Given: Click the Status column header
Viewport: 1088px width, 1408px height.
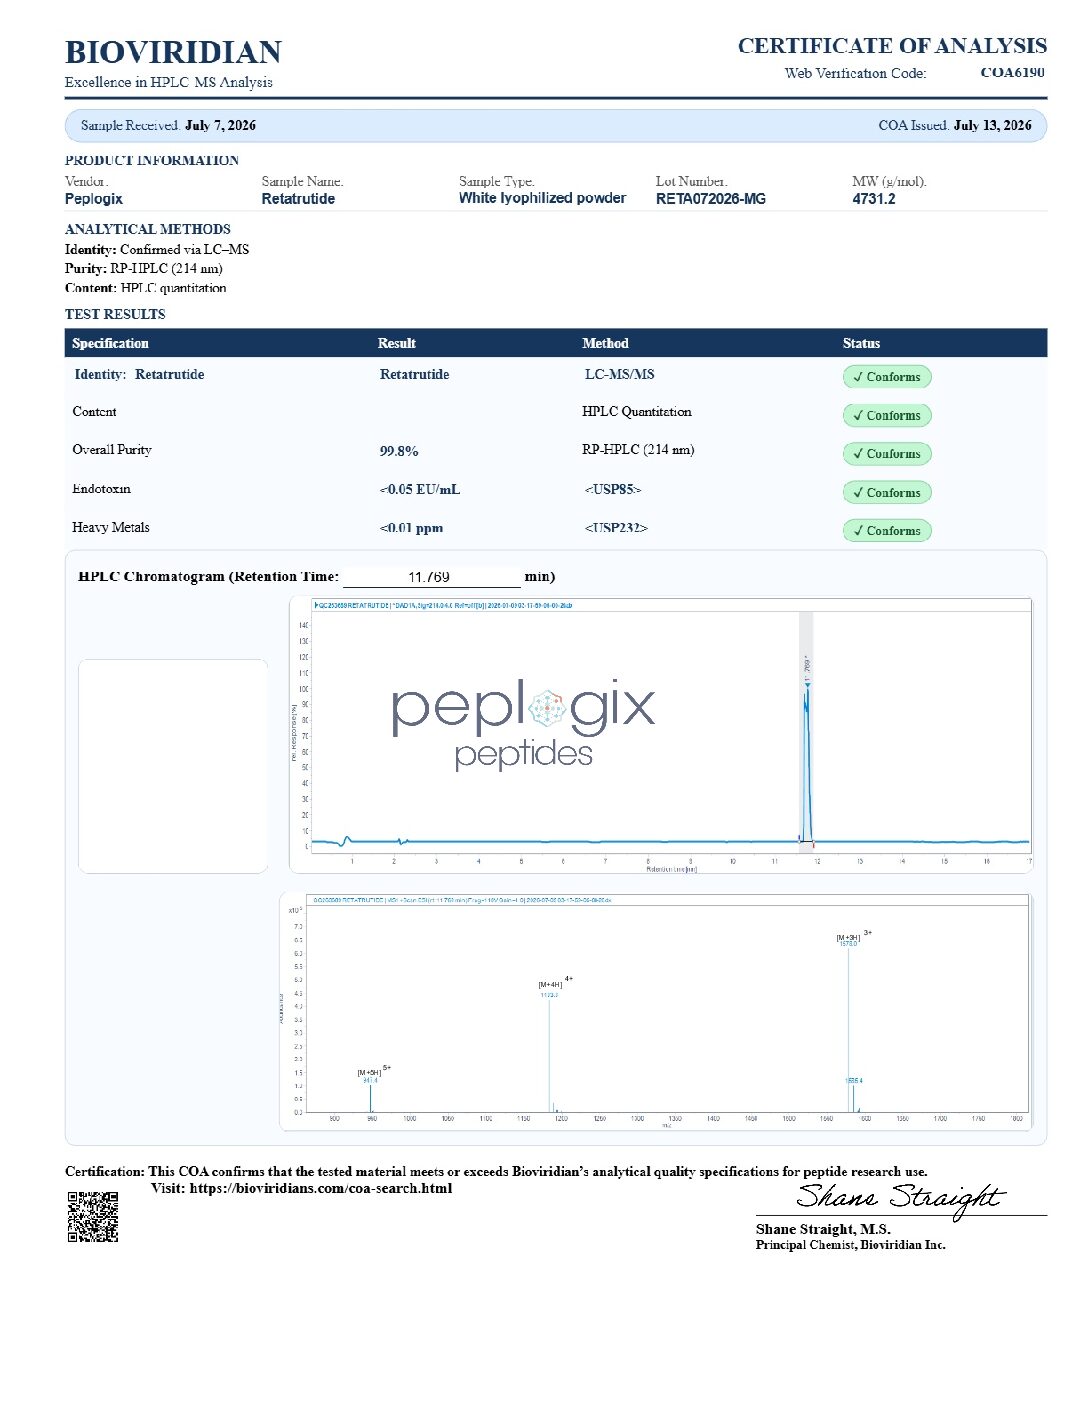Looking at the screenshot, I should point(861,343).
